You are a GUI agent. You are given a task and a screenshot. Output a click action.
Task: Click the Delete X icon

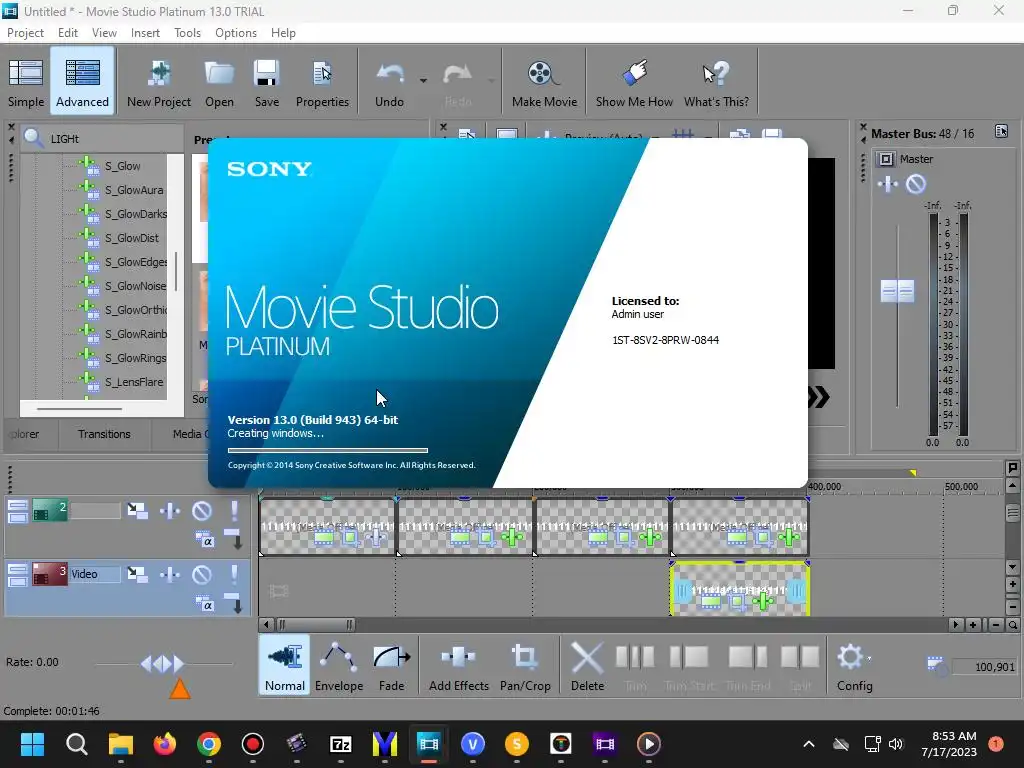[x=587, y=658]
